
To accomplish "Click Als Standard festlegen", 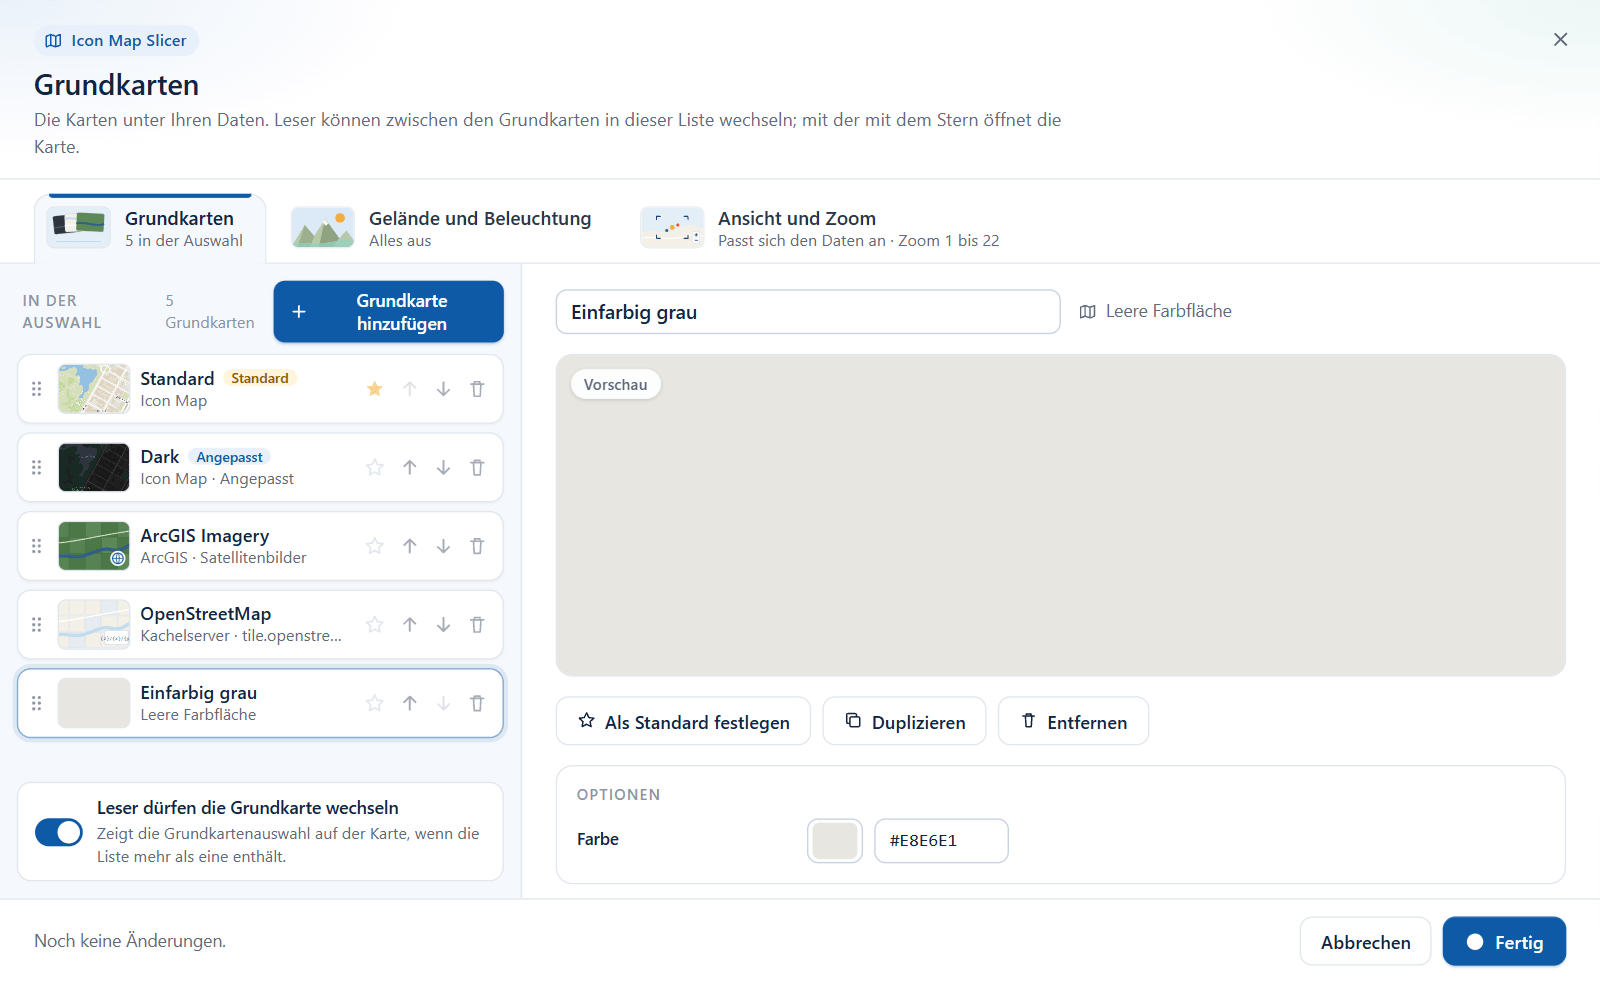I will tap(683, 721).
